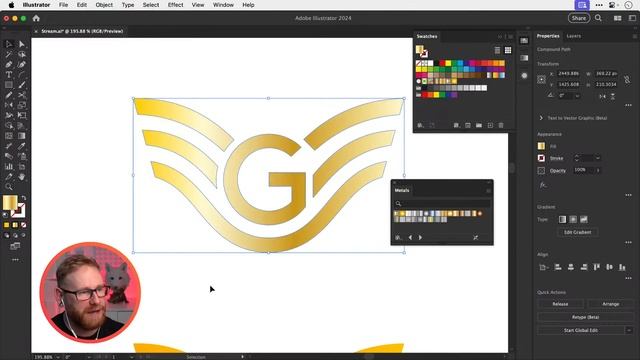The image size is (640, 360).
Task: Click the Retype (Beta) button
Action: point(586,317)
